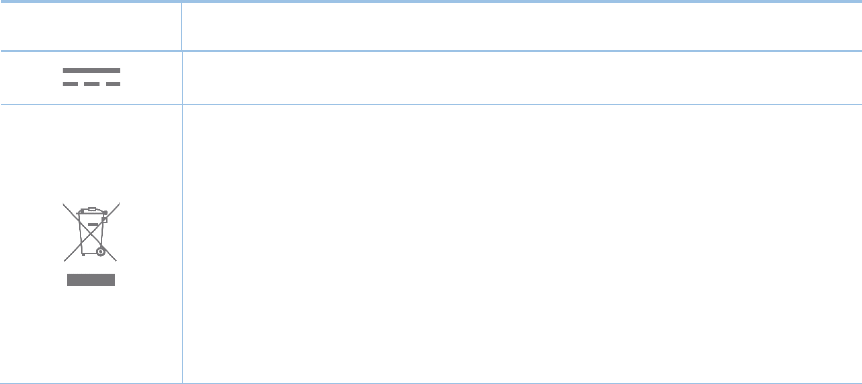This screenshot has height=384, width=862.
Task: Select the empty top-left header cell
Action: point(91,27)
